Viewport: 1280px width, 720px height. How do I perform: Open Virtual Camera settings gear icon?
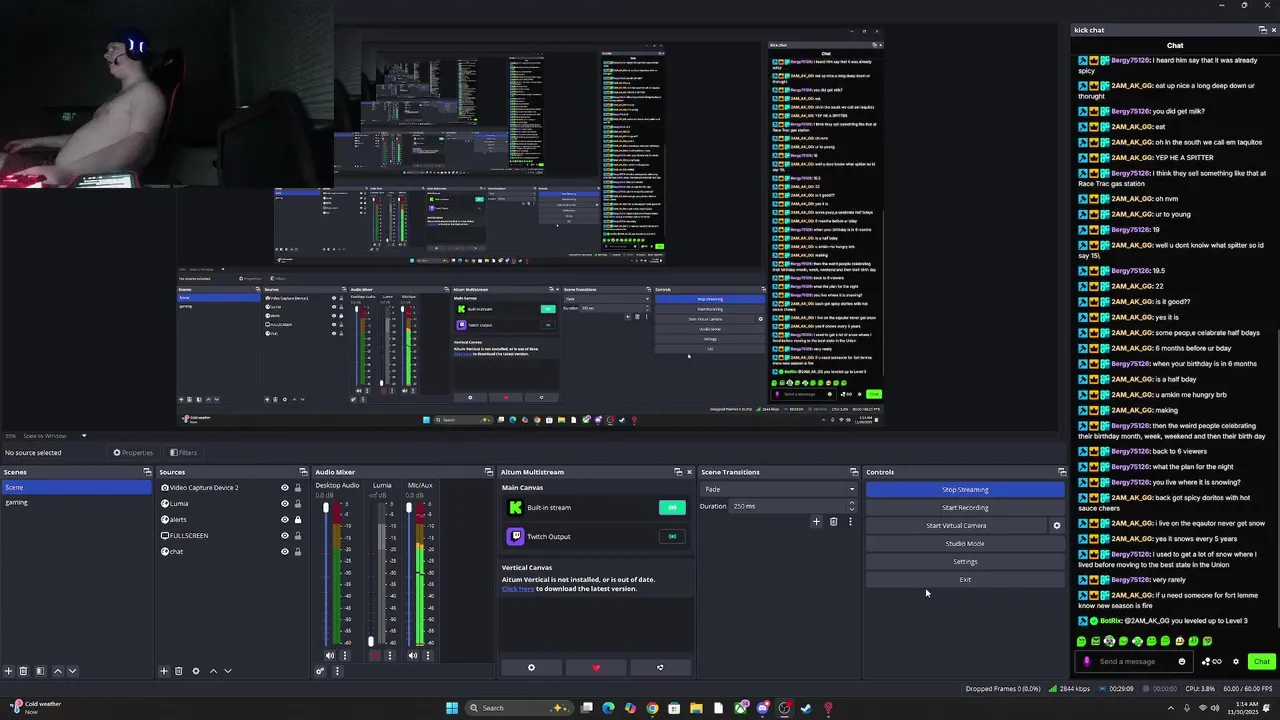(x=1057, y=525)
